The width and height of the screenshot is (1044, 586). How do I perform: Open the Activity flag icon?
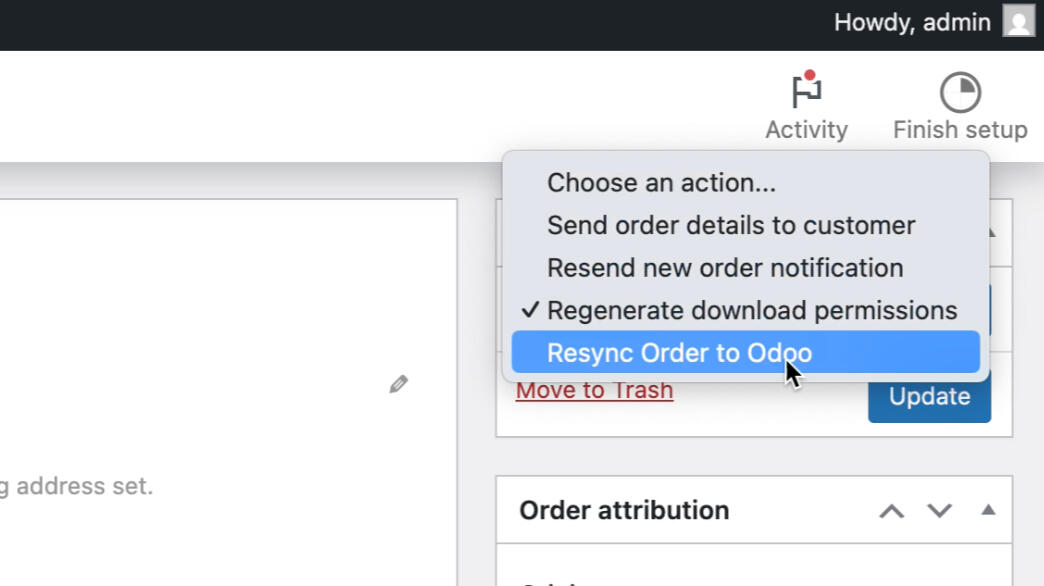coord(806,91)
